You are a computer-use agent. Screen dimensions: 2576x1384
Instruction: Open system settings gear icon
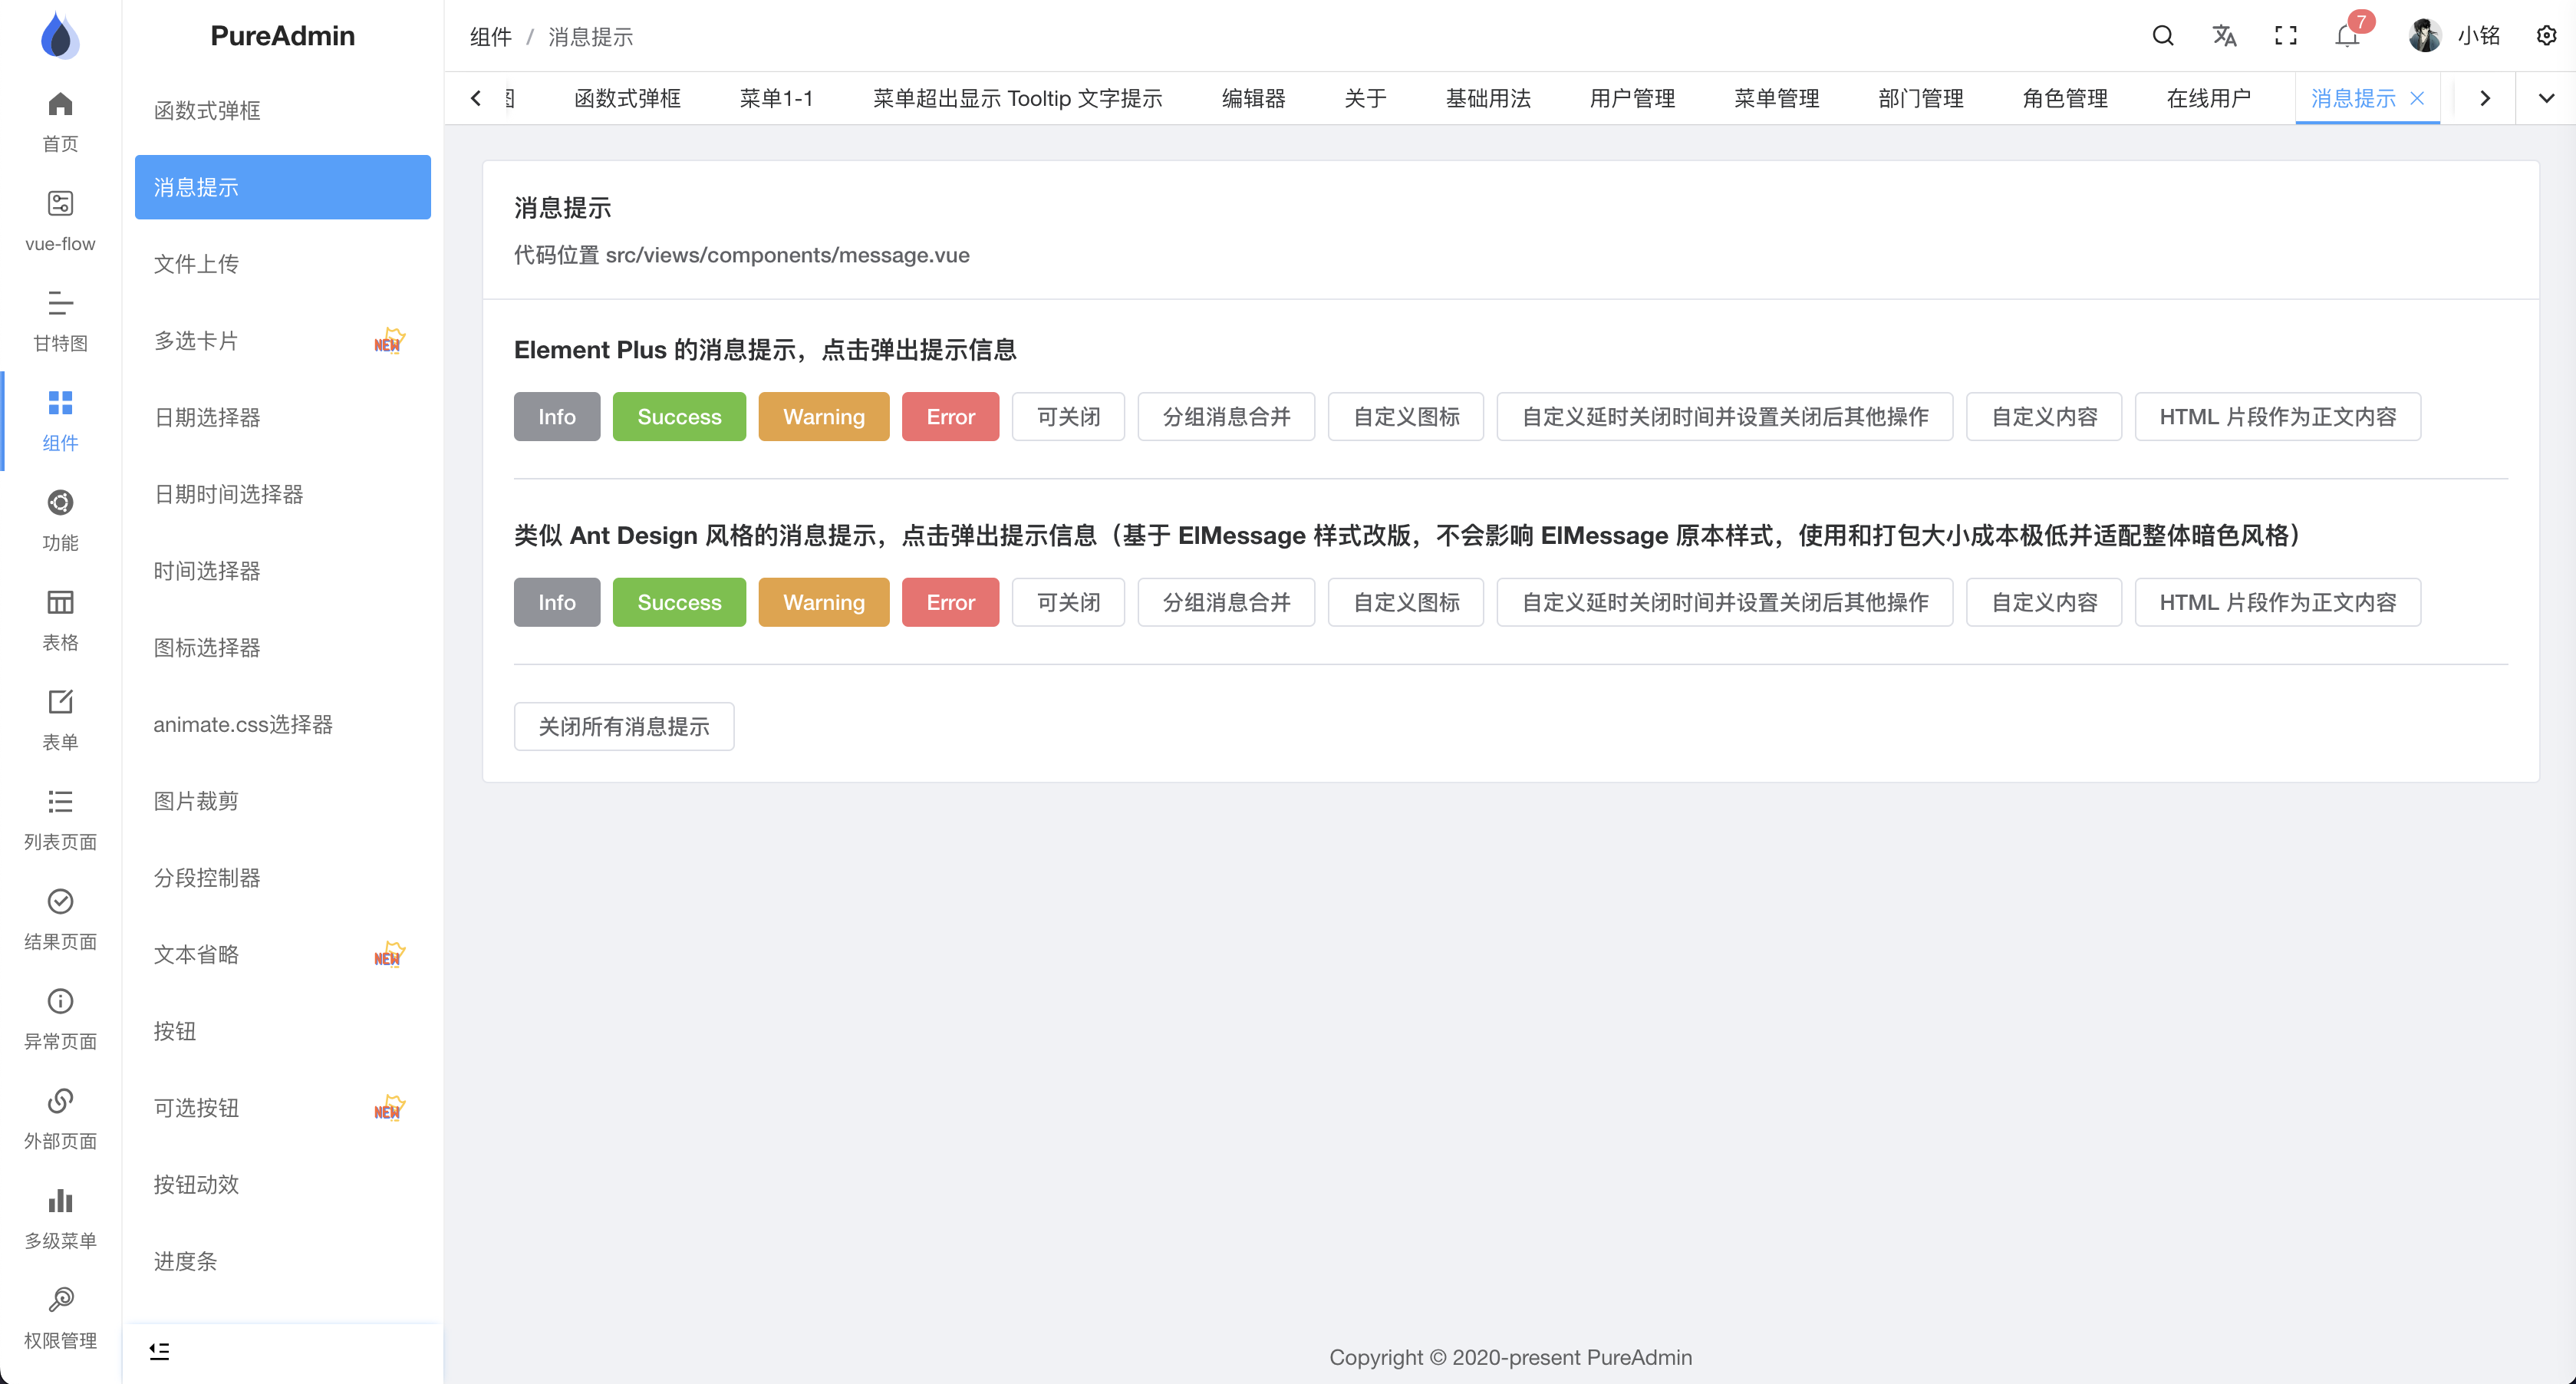pyautogui.click(x=2546, y=36)
